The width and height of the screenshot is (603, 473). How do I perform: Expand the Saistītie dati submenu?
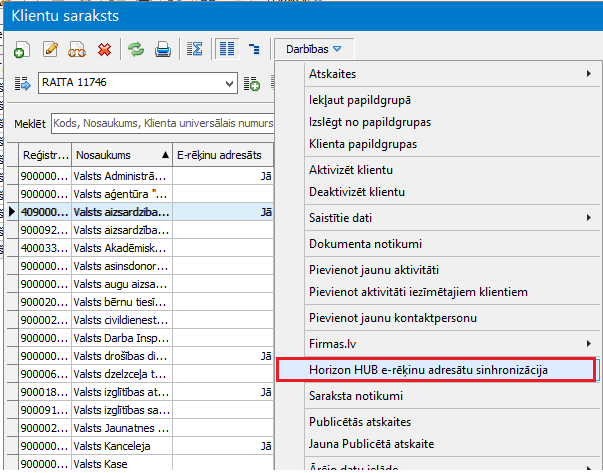pos(450,218)
